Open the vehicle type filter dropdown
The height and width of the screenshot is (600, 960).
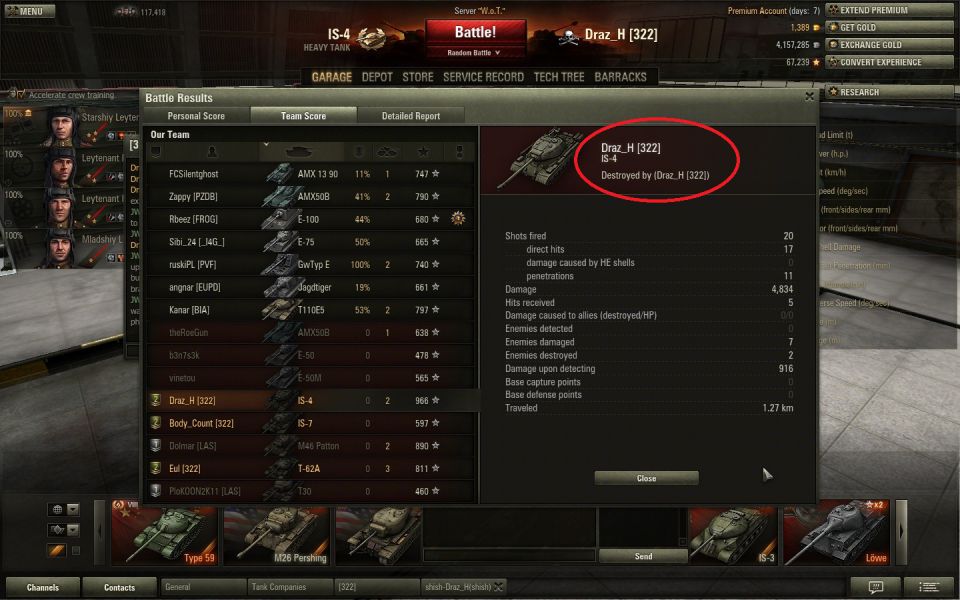pyautogui.click(x=64, y=530)
